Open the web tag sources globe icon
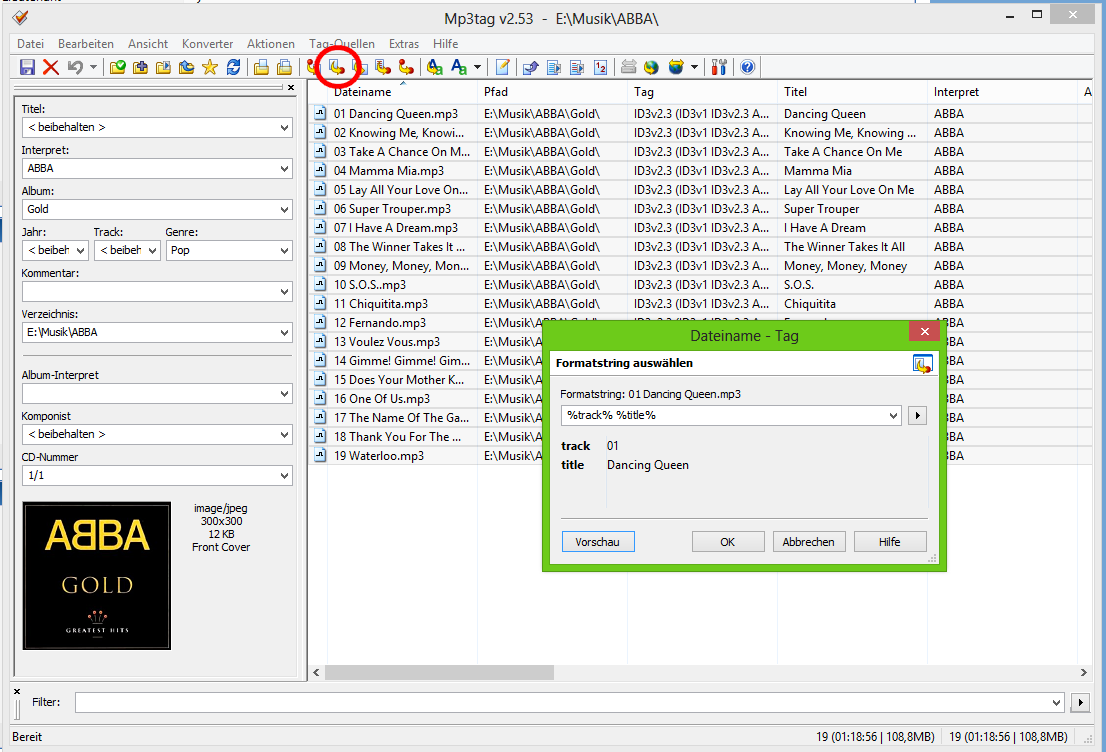Image resolution: width=1106 pixels, height=752 pixels. 652,67
